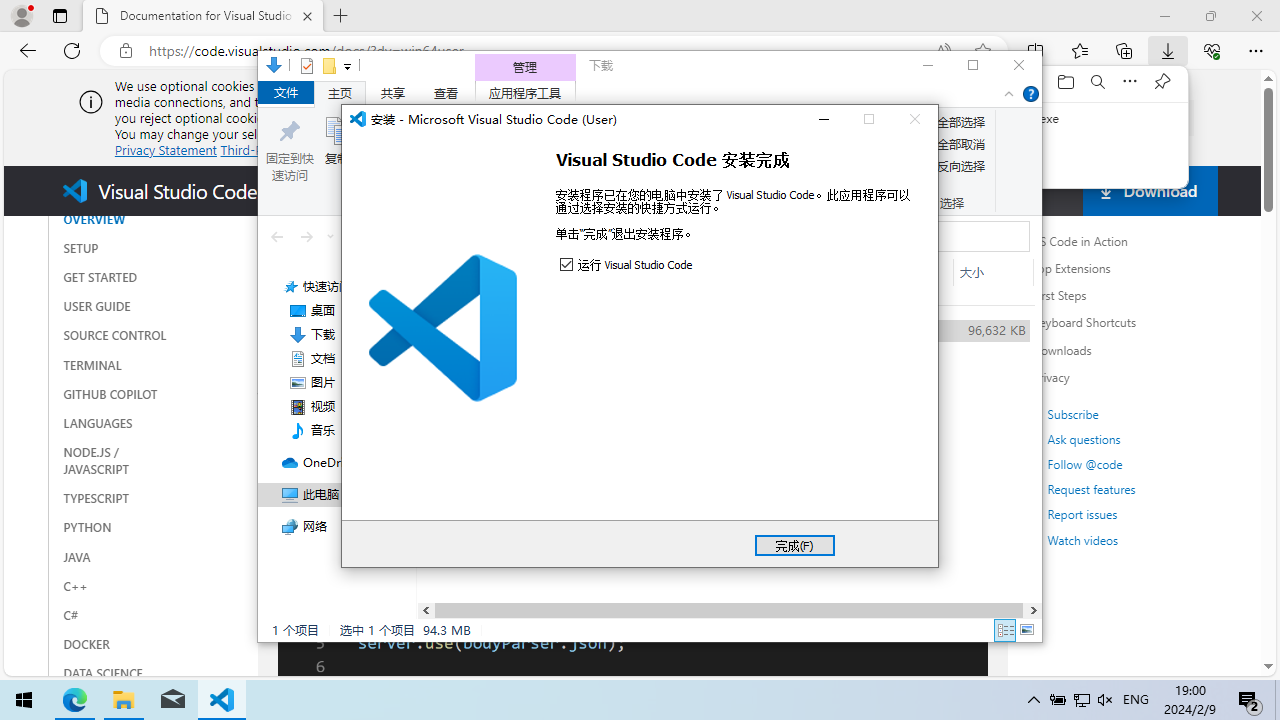
Task: Click Visual Studio Code taskbar icon
Action: click(222, 700)
